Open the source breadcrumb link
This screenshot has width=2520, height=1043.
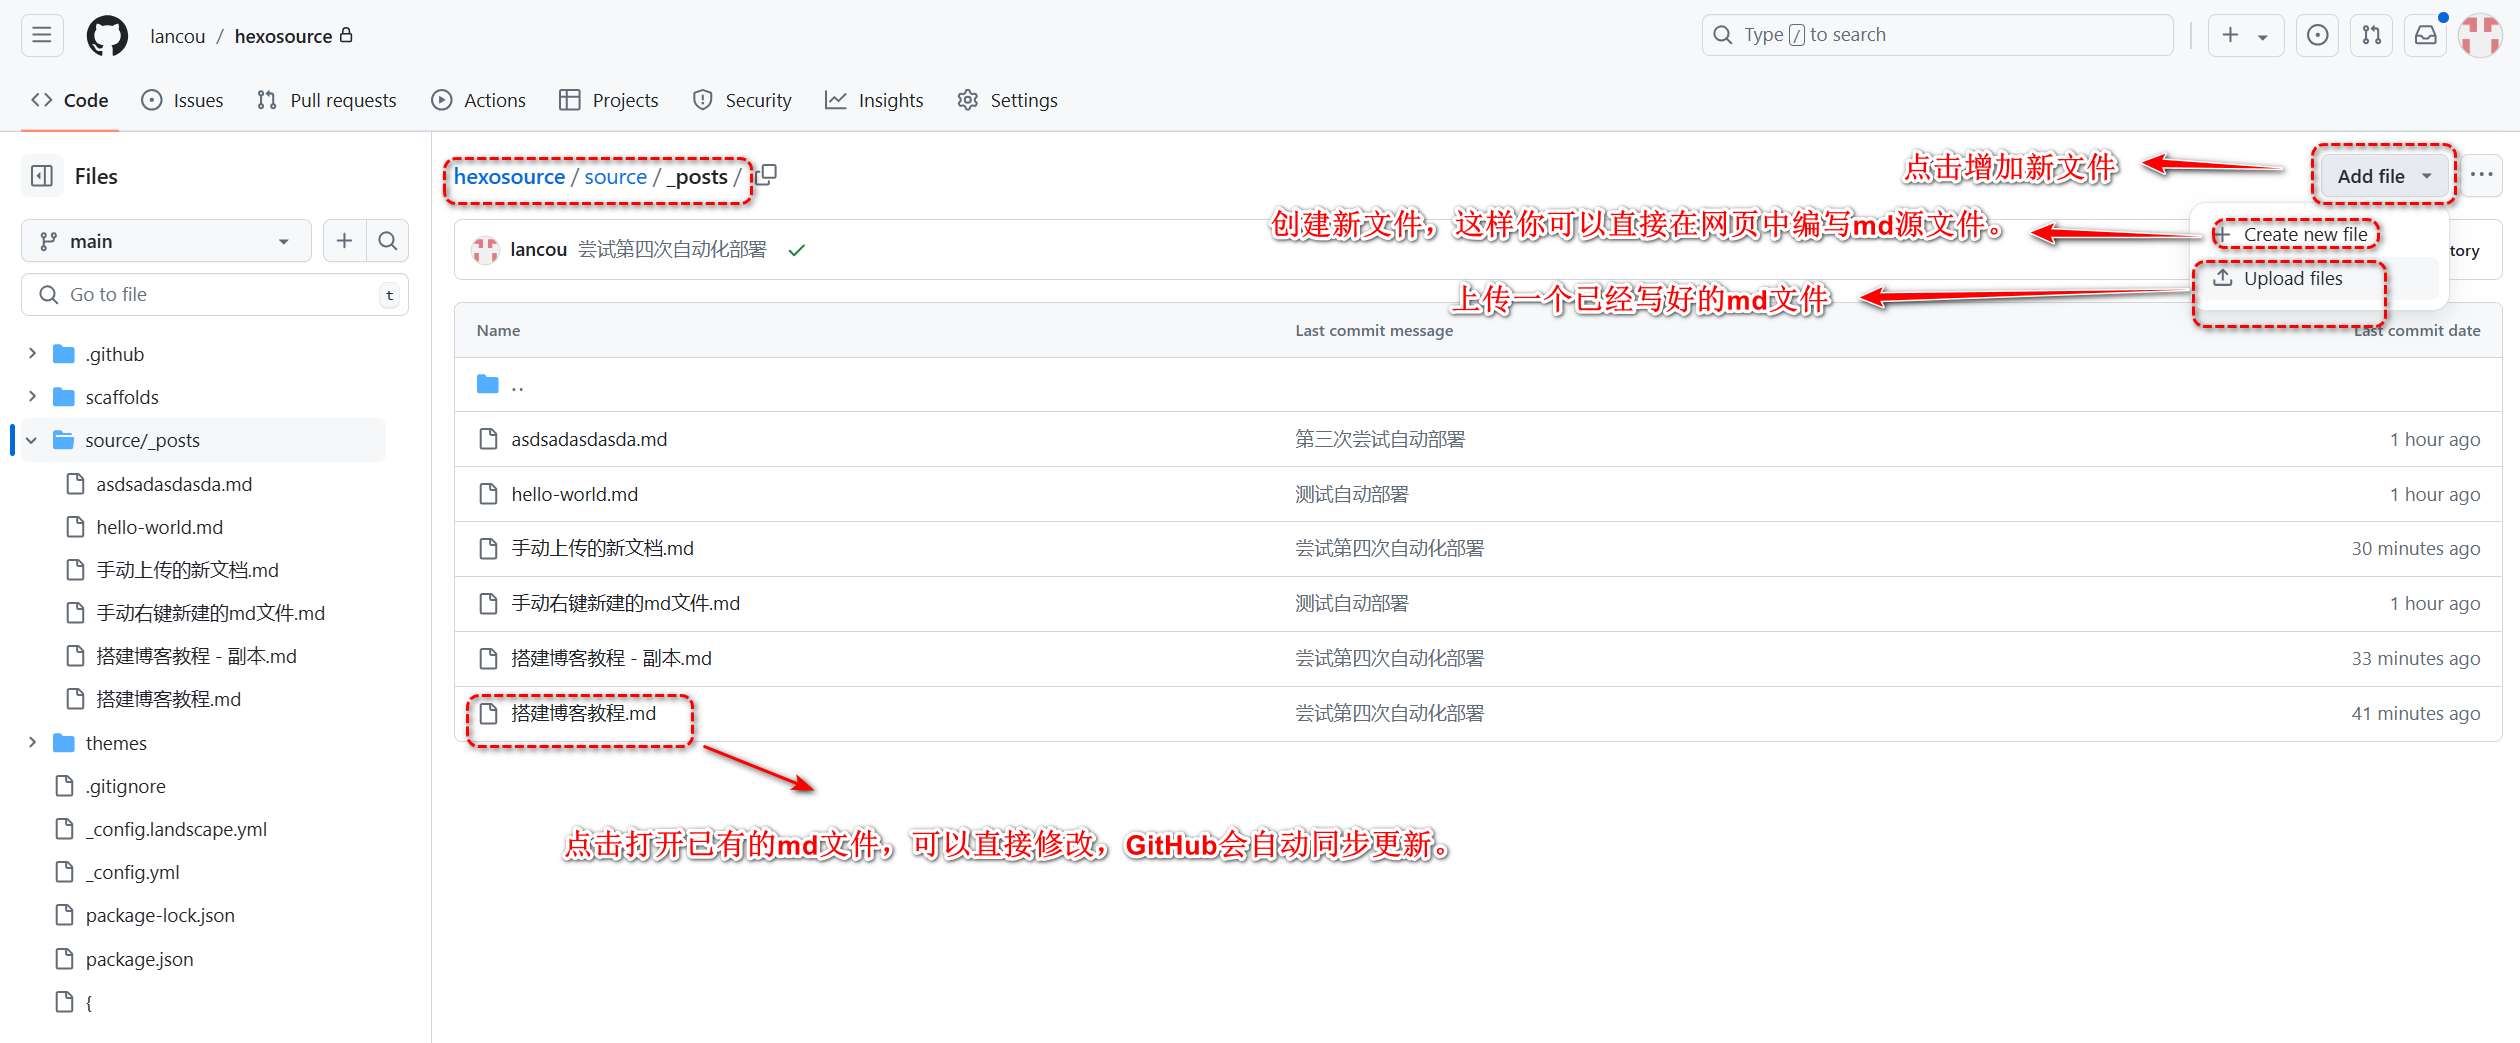coord(616,175)
